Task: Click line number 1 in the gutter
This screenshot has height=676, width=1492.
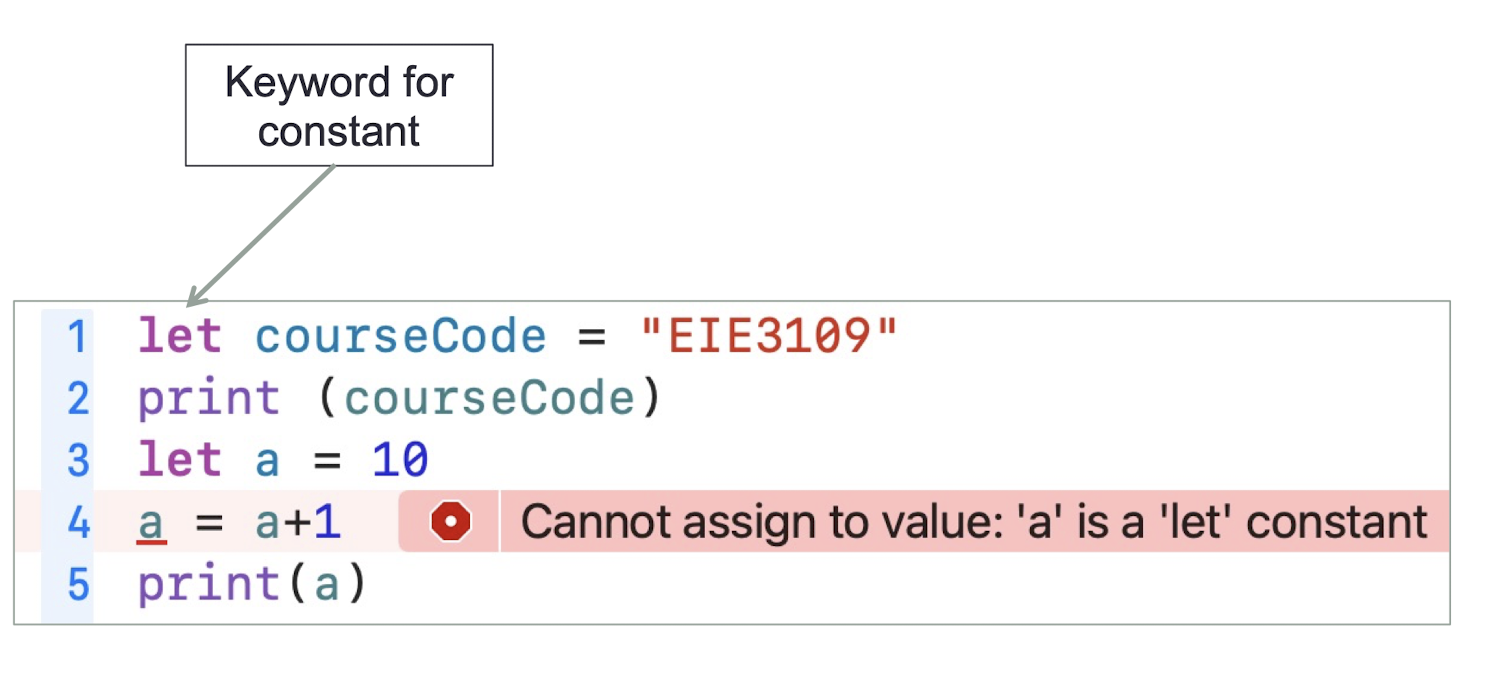Action: point(77,337)
